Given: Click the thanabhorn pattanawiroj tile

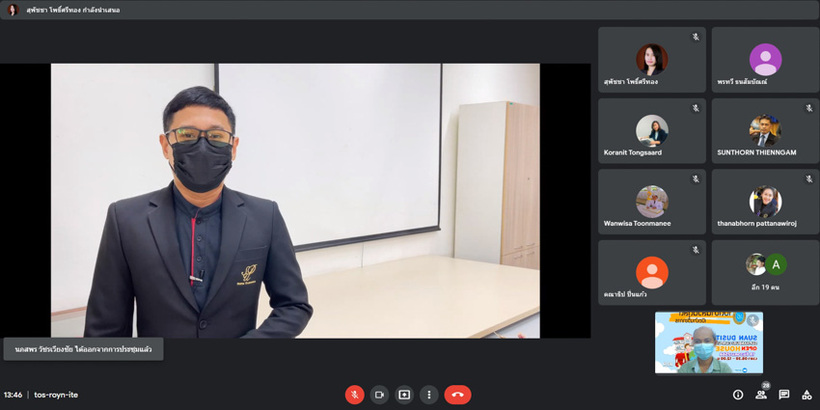Looking at the screenshot, I should (765, 202).
